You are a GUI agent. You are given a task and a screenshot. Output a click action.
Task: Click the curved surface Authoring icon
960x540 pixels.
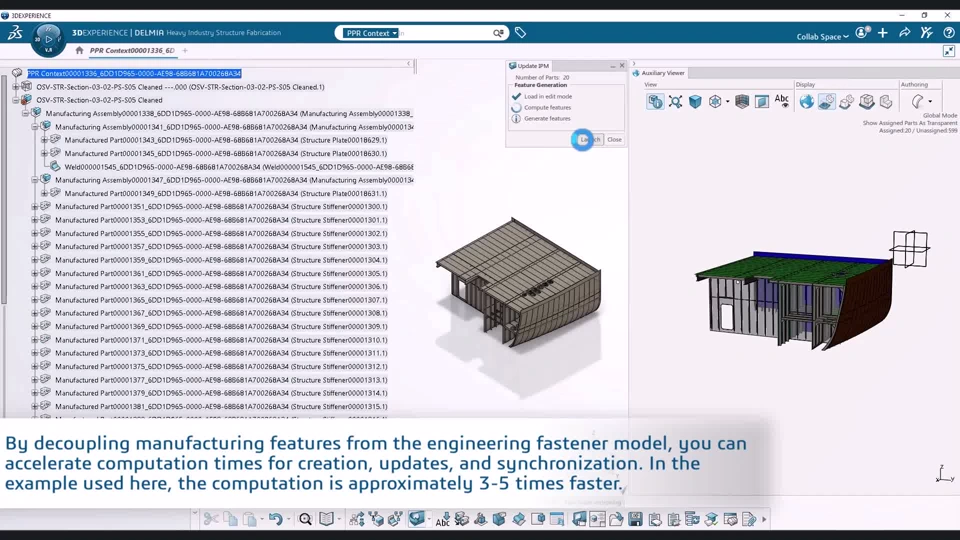pos(917,101)
